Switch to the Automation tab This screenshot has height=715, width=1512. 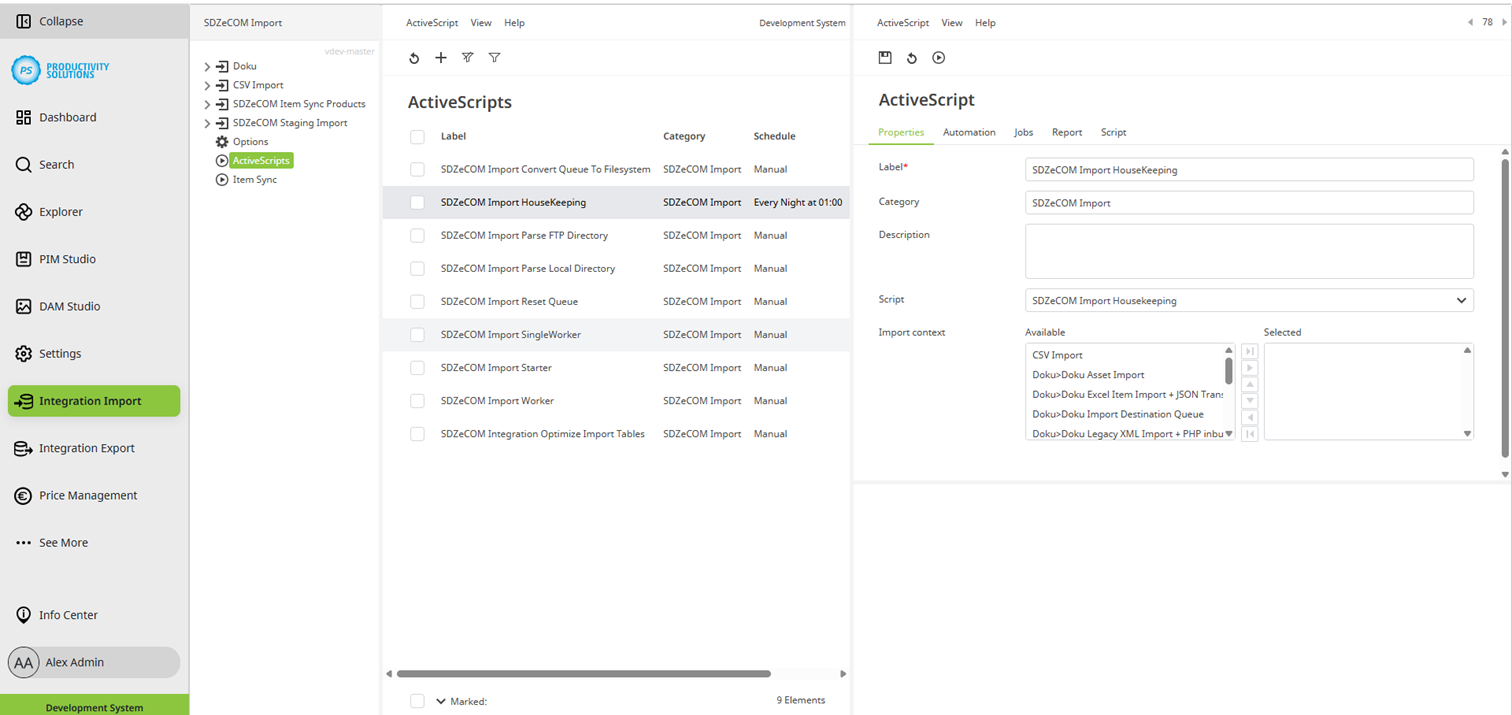click(968, 131)
